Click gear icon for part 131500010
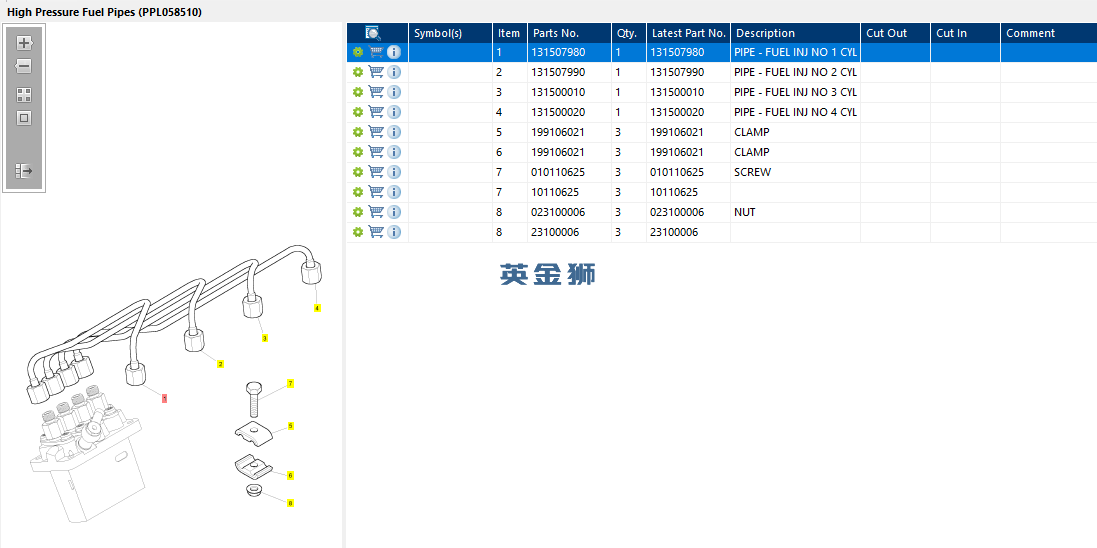The image size is (1097, 548). coord(358,92)
